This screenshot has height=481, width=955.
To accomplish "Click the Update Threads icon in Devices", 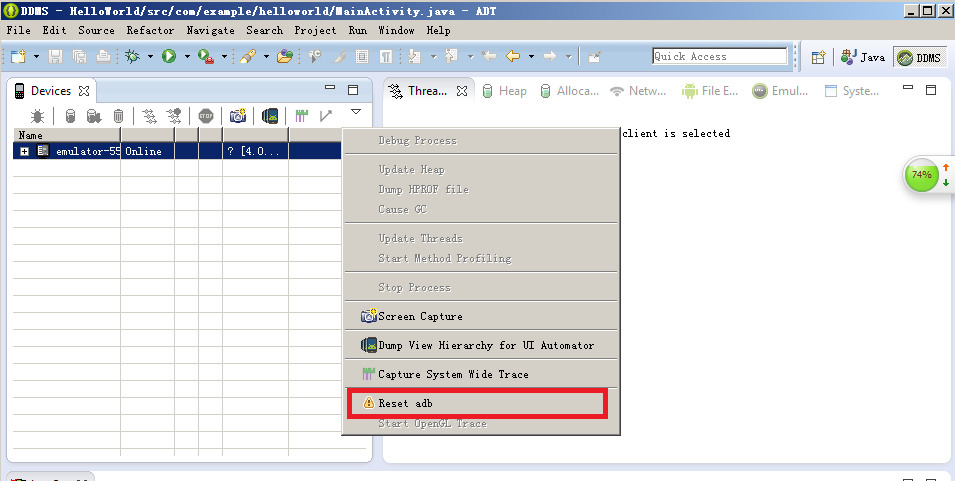I will (x=149, y=116).
